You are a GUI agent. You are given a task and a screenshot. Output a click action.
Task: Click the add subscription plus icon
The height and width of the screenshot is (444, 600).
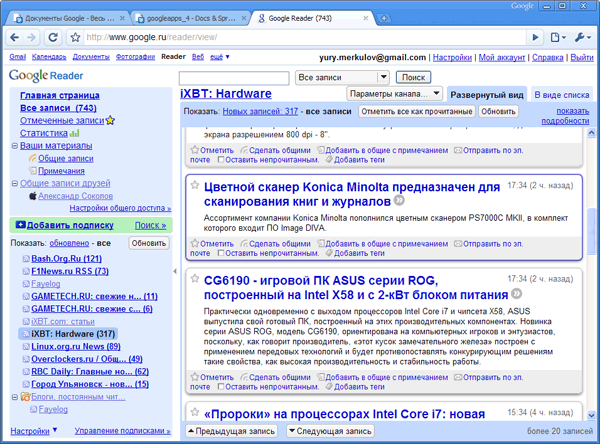pos(21,225)
